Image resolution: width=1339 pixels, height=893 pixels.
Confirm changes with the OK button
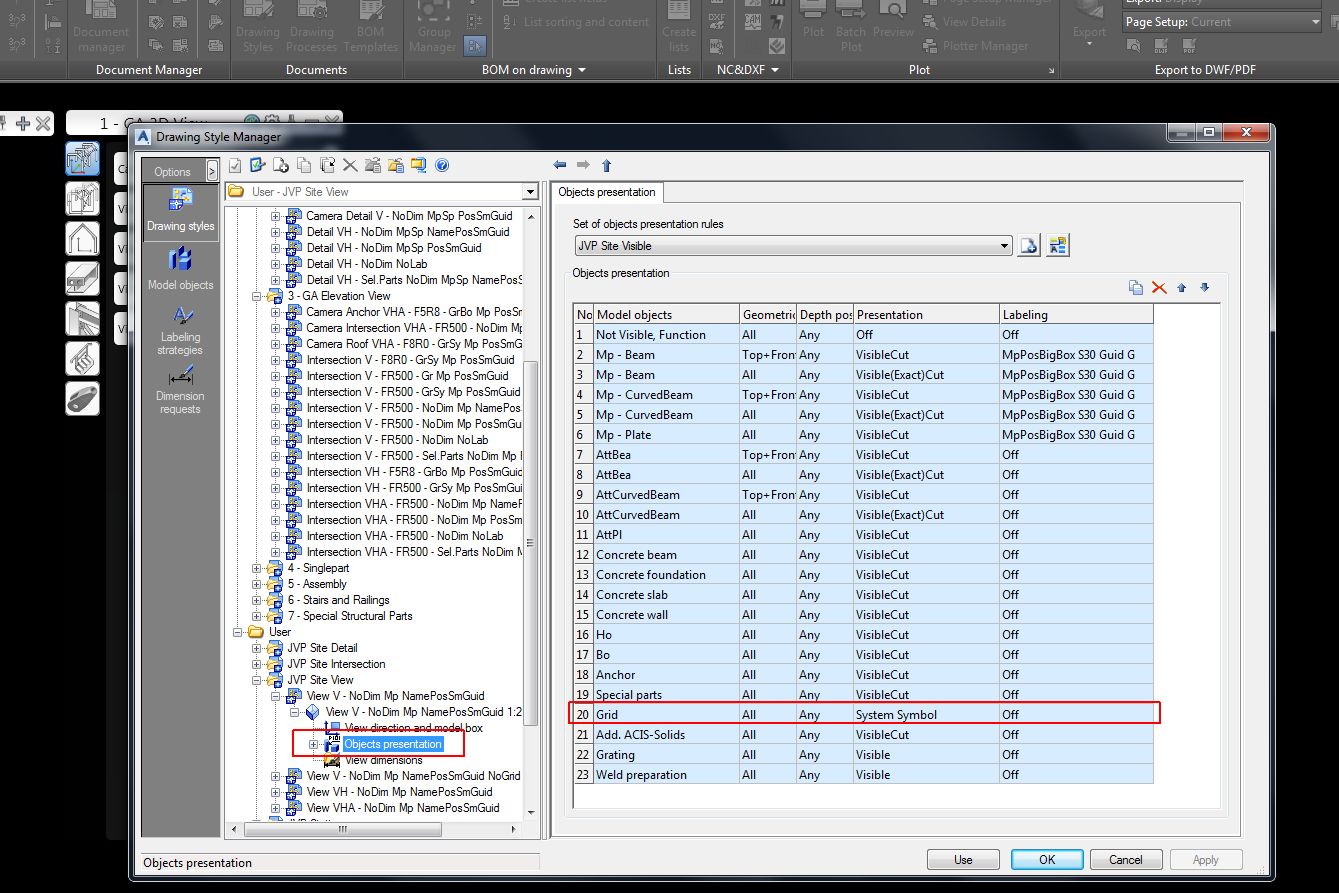(x=1046, y=859)
